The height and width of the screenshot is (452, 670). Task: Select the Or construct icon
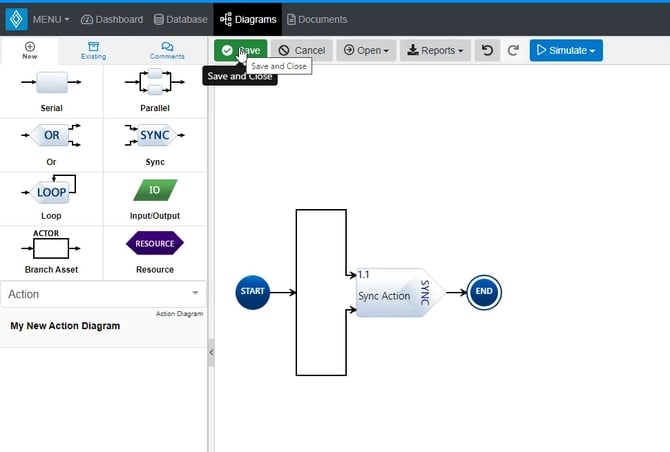(51, 135)
